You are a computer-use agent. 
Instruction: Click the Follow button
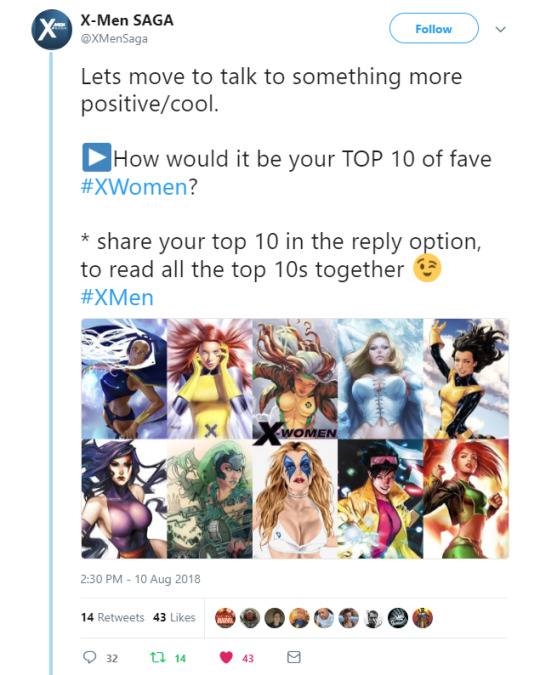tap(434, 28)
